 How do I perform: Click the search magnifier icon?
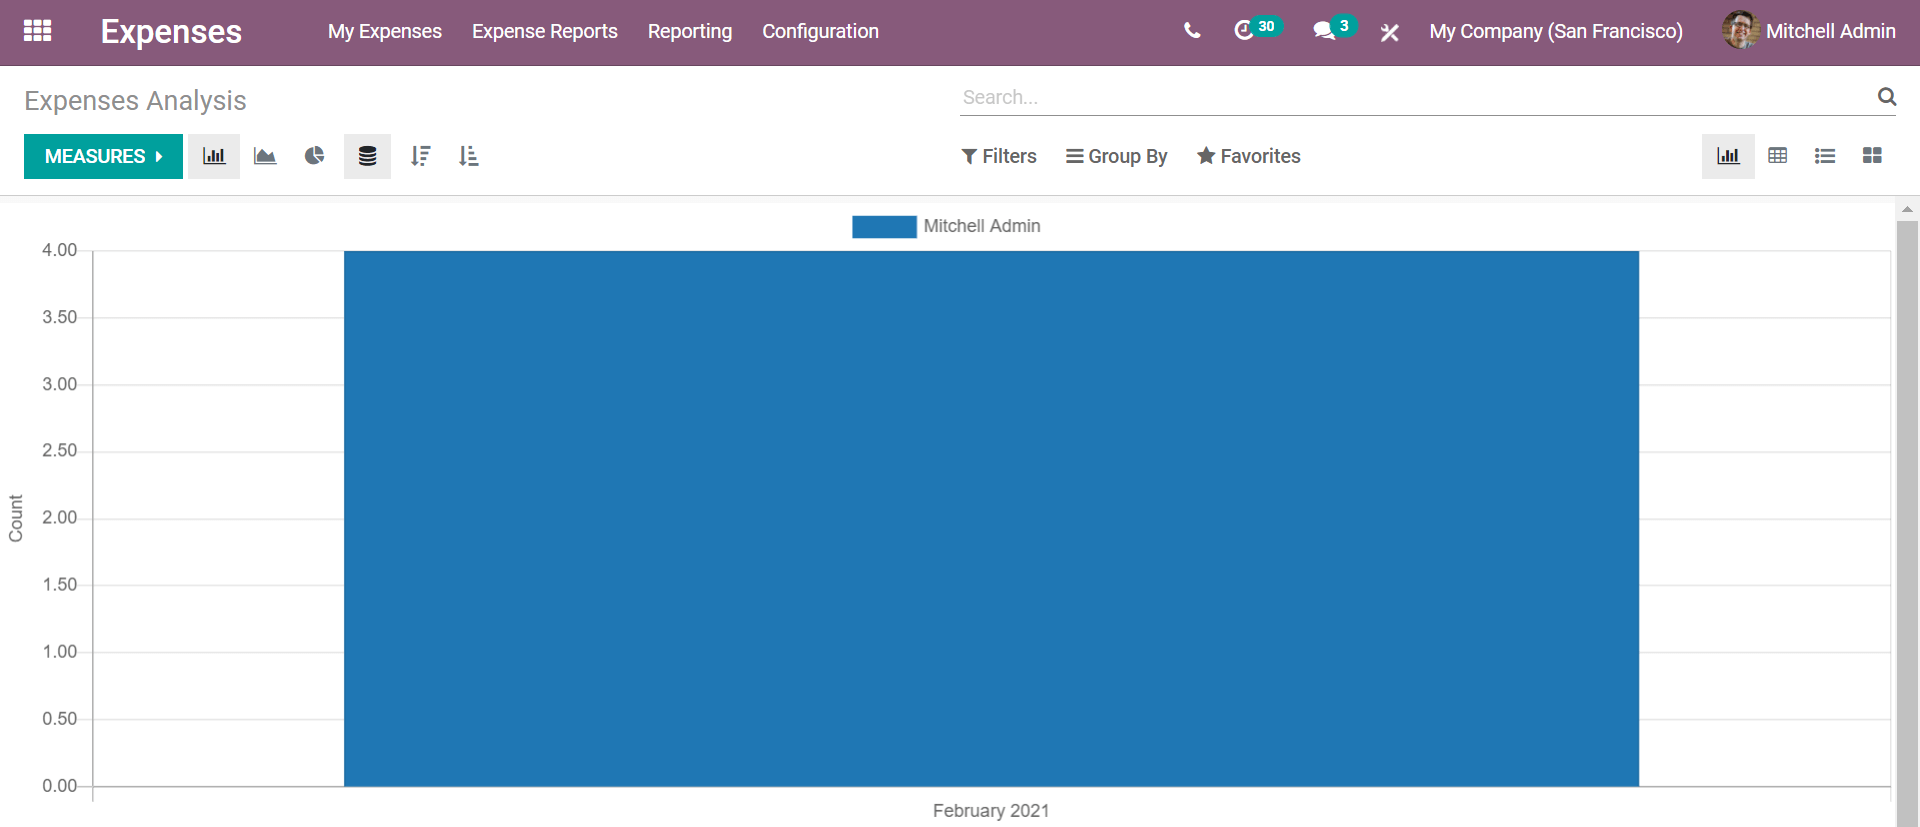[x=1887, y=97]
